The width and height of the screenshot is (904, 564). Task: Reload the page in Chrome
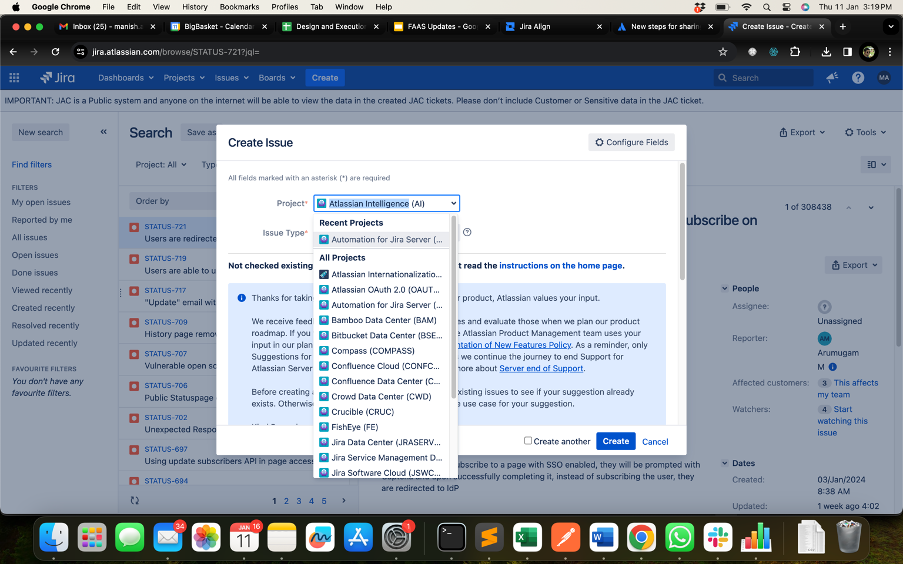coord(55,52)
